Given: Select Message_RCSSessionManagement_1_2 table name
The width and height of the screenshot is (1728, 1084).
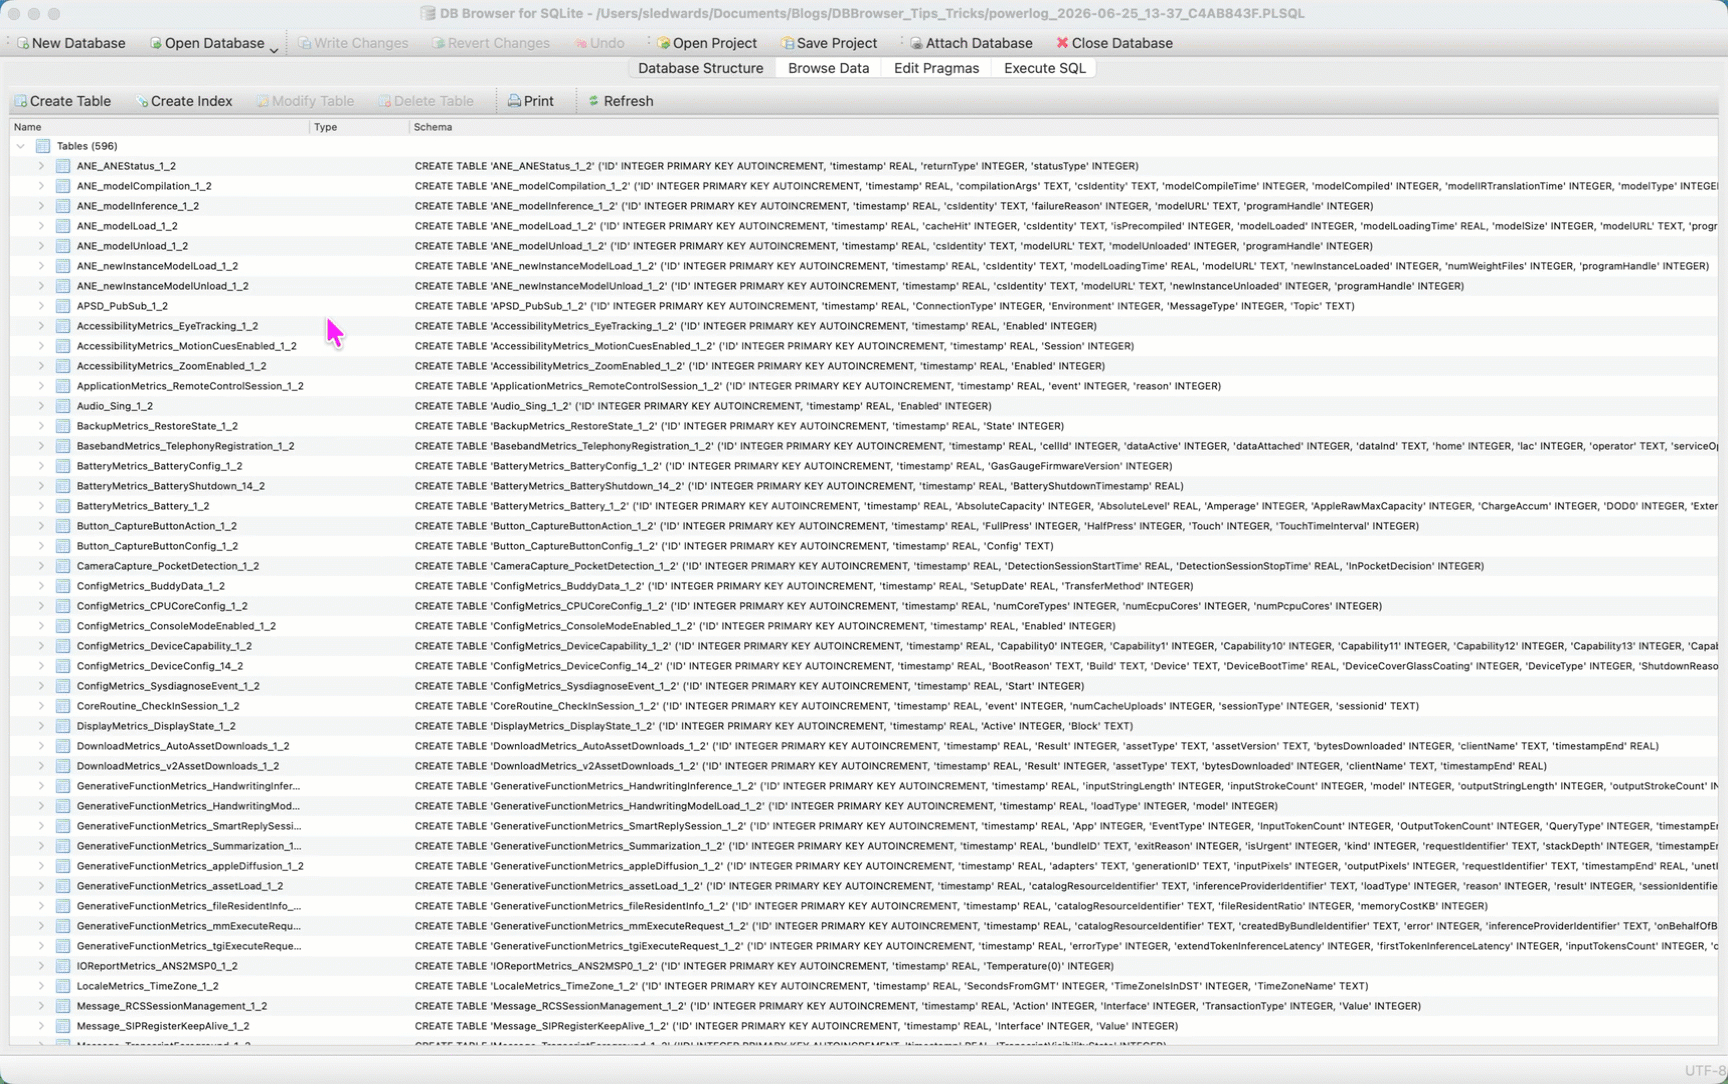Looking at the screenshot, I should click(x=172, y=1006).
